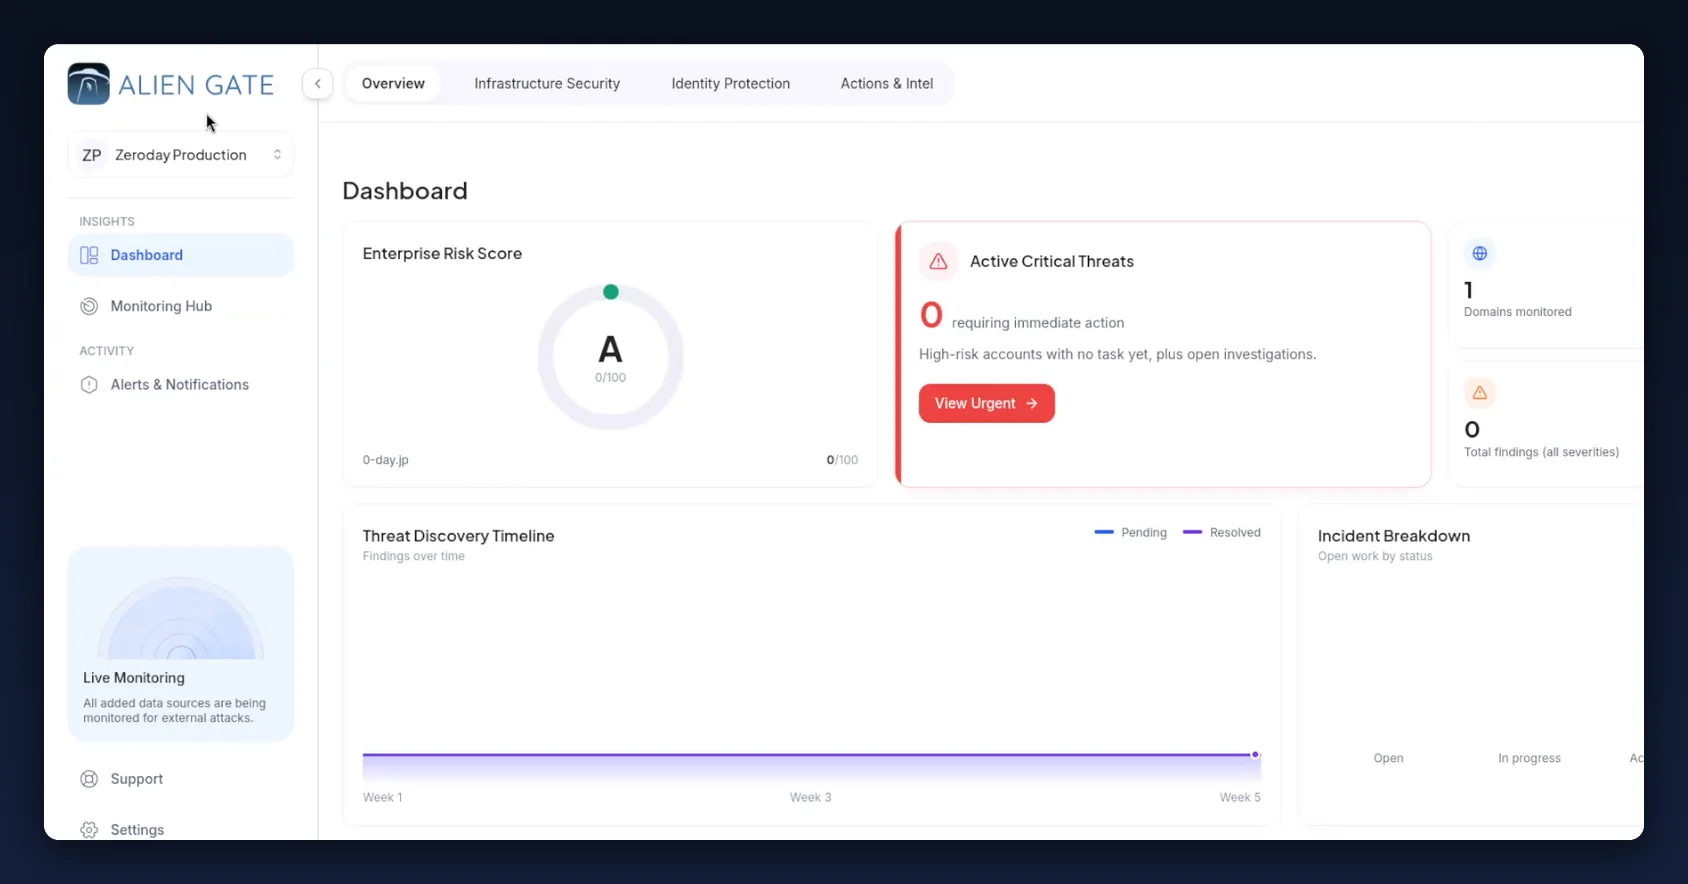Click the Week 3 axis label
Screen dimensions: 1688x884
[811, 798]
